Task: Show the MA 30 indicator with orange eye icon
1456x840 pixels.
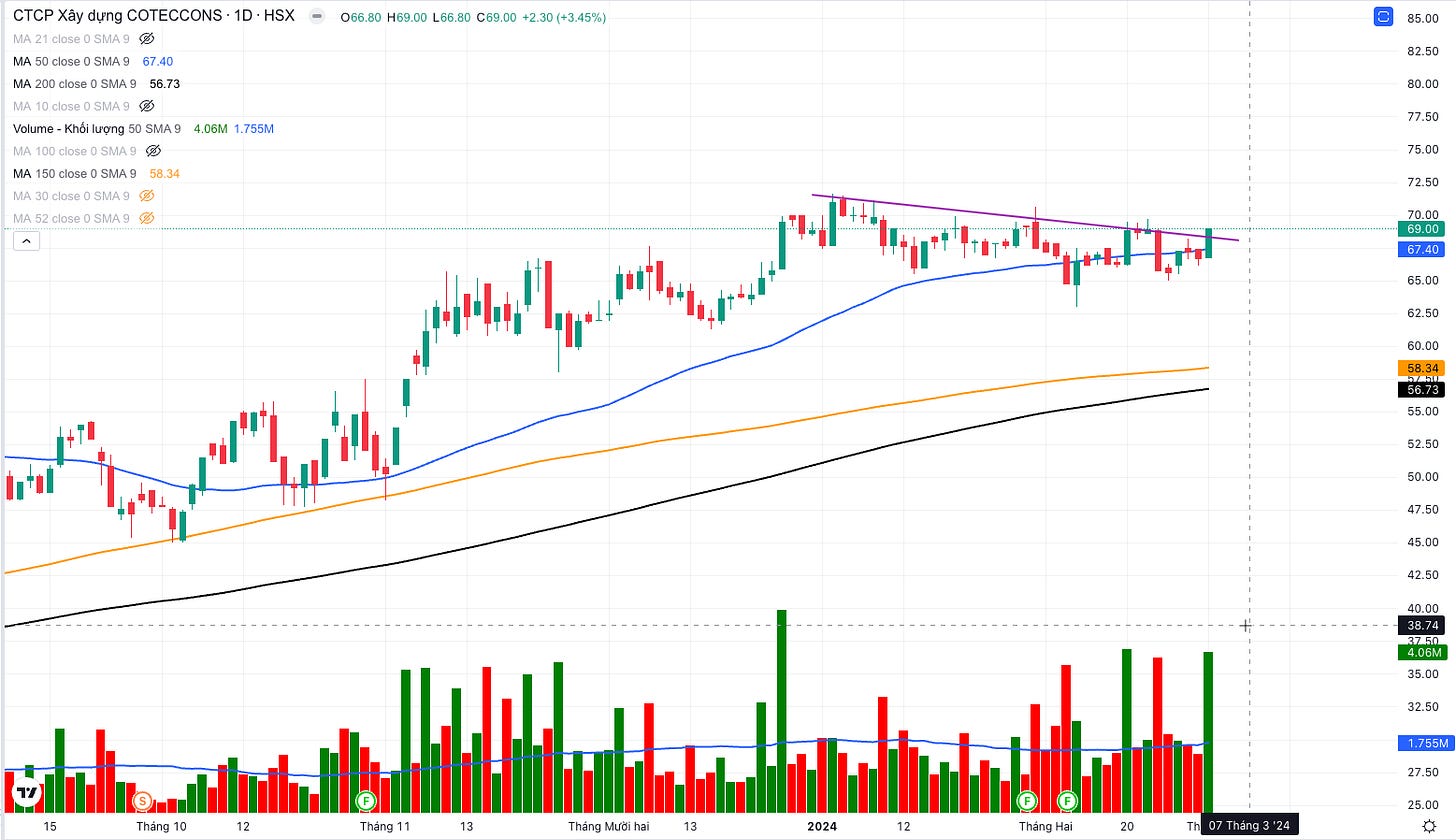Action: [x=146, y=196]
